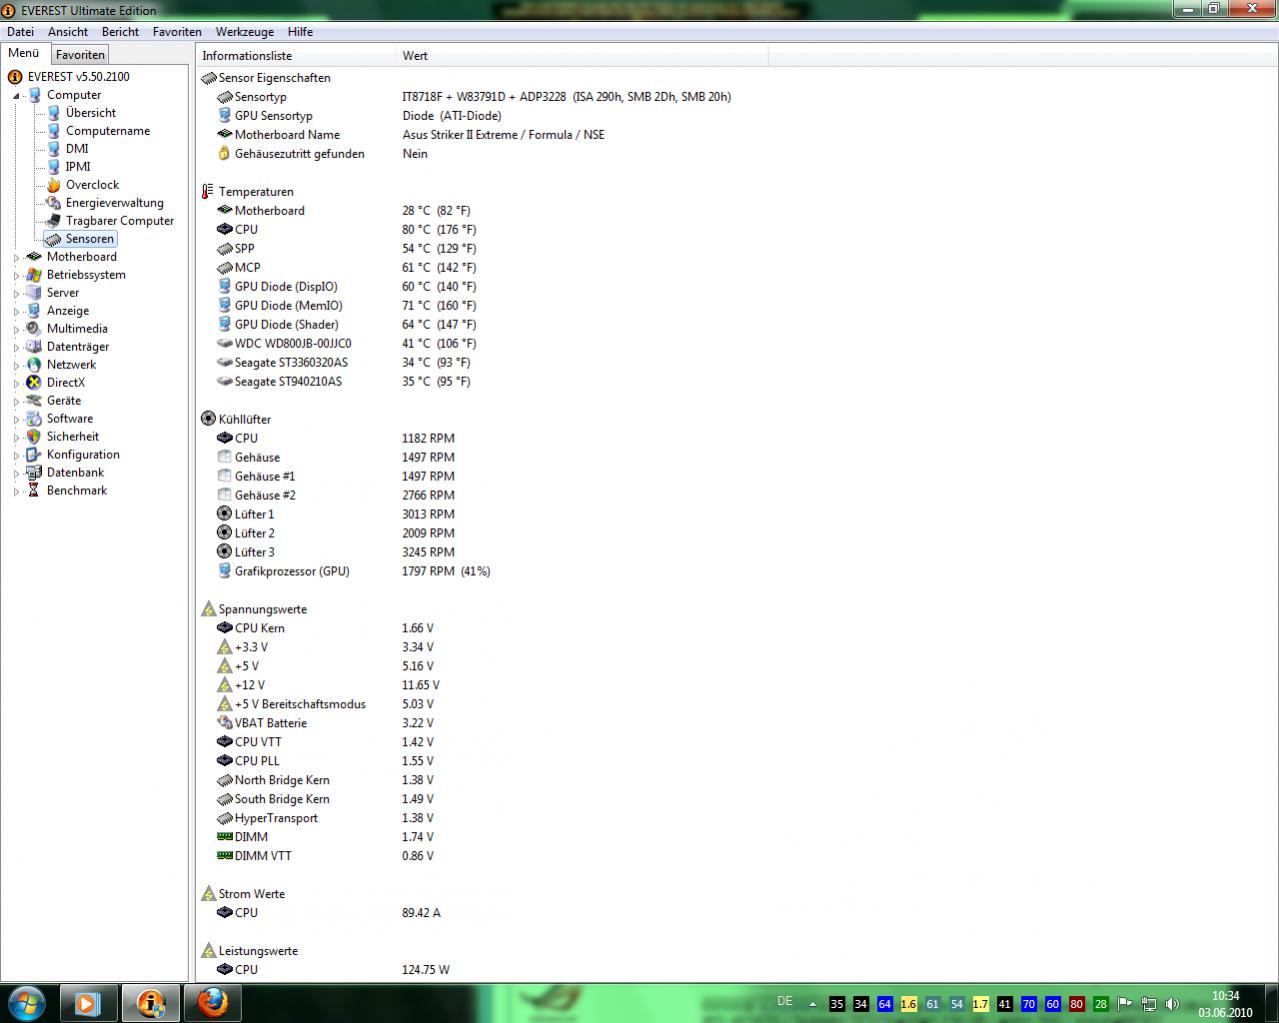
Task: Open the media player taskbar icon
Action: pos(88,1003)
